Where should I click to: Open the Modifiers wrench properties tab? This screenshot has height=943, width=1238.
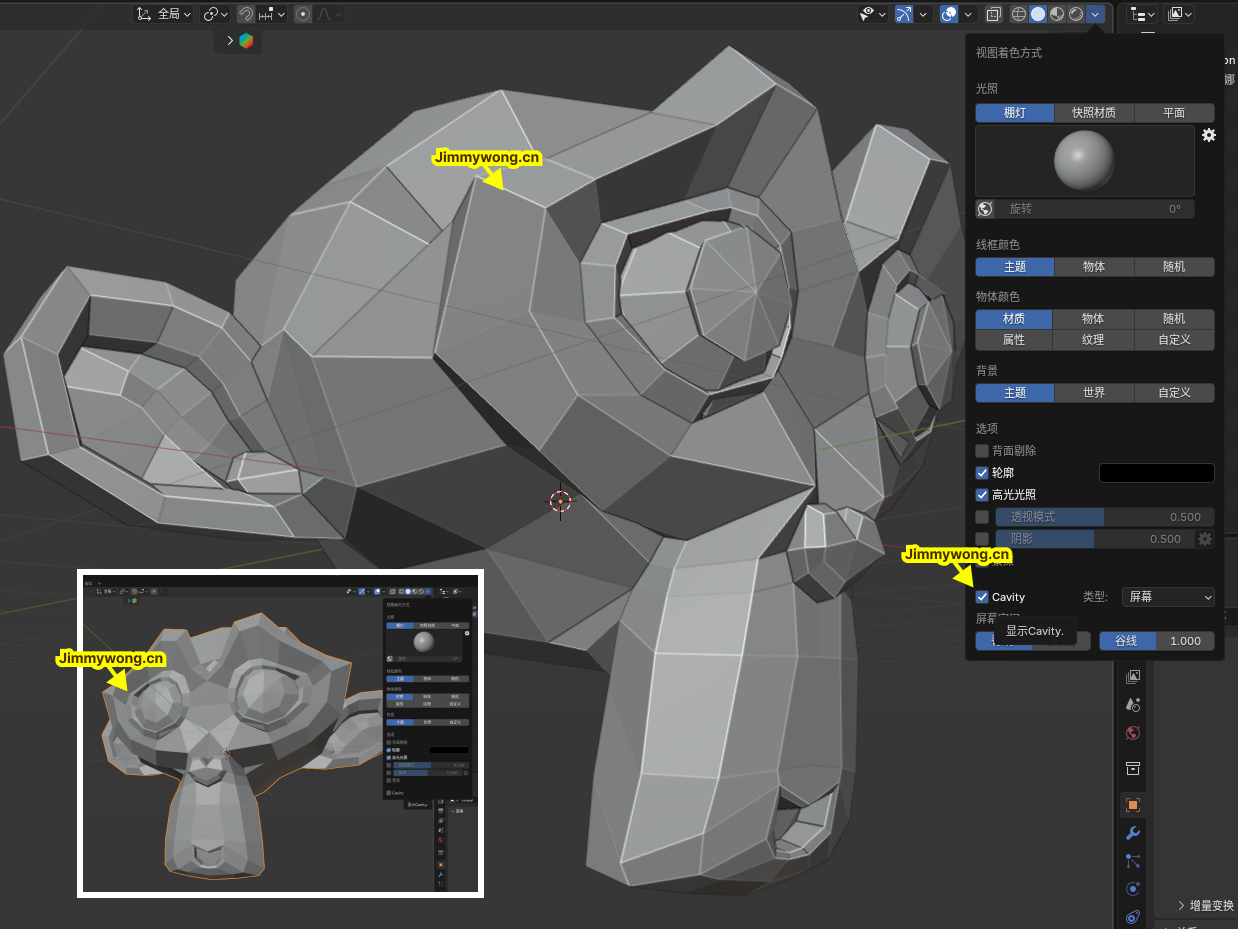pyautogui.click(x=1133, y=833)
